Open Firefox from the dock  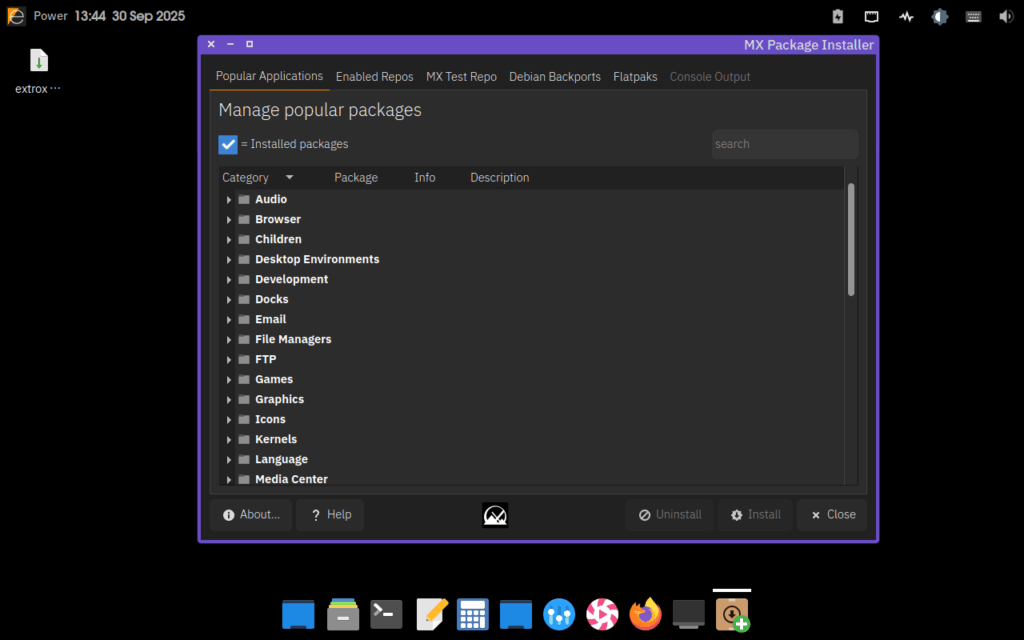coord(646,614)
